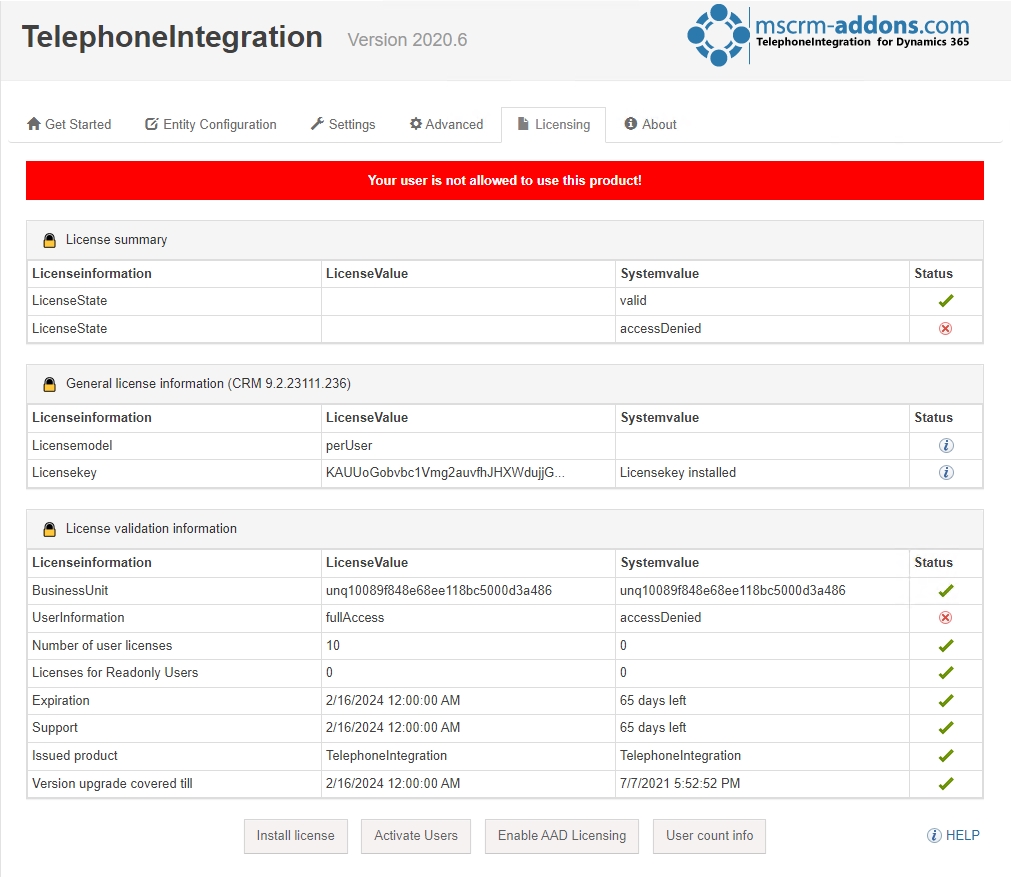Click the checkmark for Version upgrade covered till

(946, 783)
